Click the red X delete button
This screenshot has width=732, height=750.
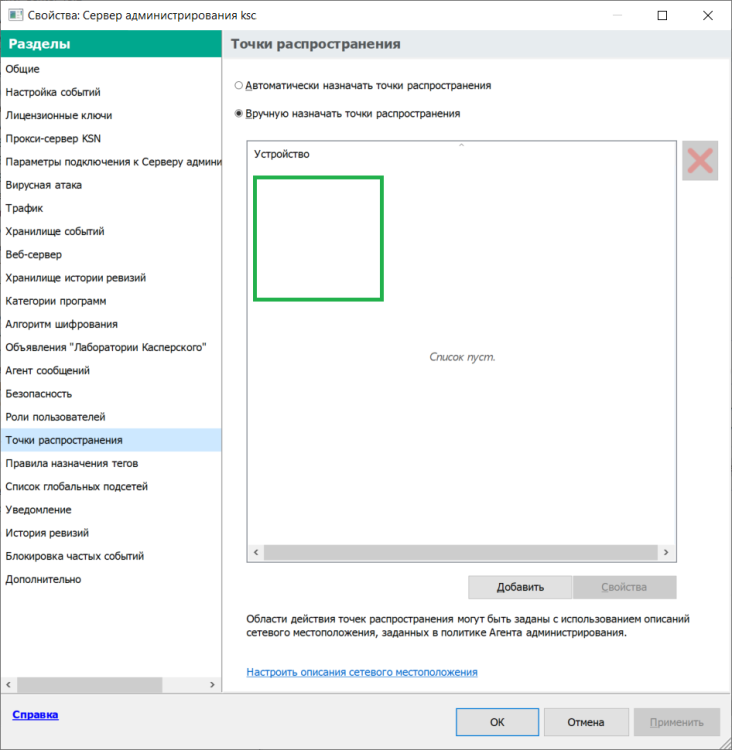coord(700,160)
